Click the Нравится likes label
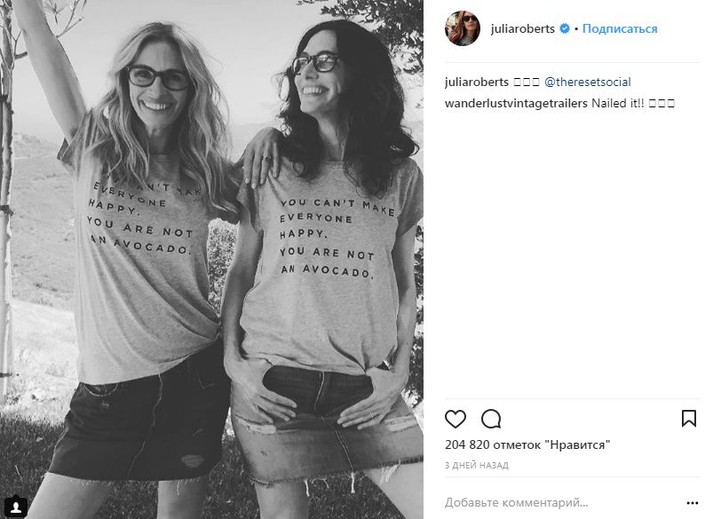 tap(580, 444)
